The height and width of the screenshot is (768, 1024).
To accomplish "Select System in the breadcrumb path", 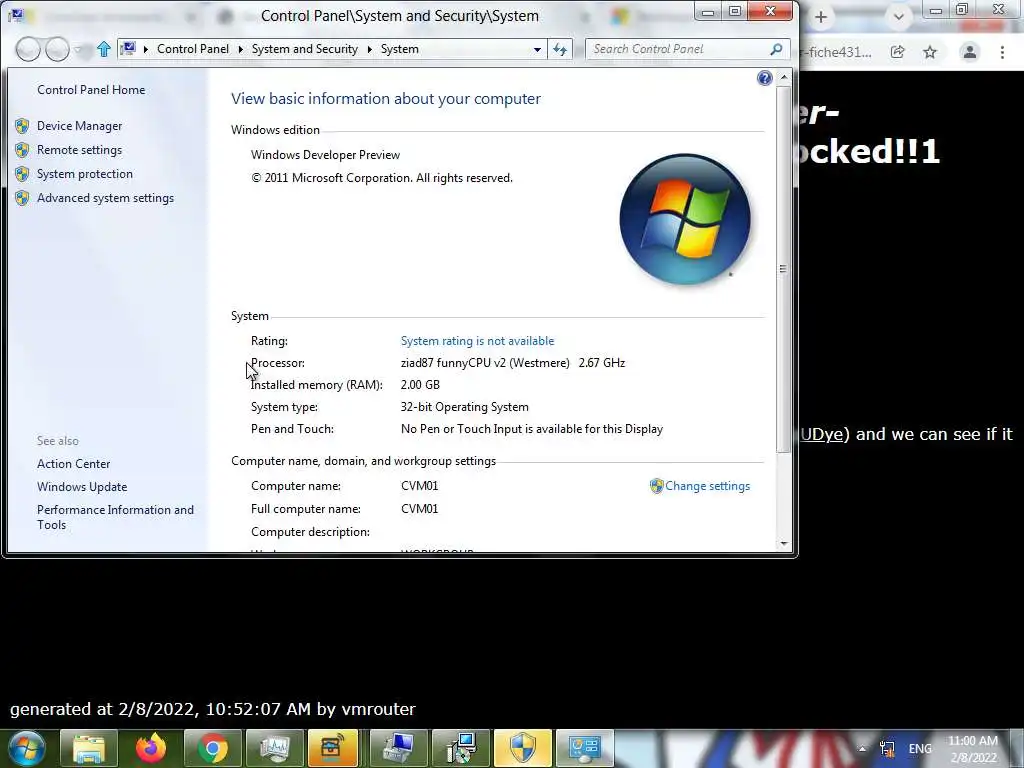I will coord(400,49).
